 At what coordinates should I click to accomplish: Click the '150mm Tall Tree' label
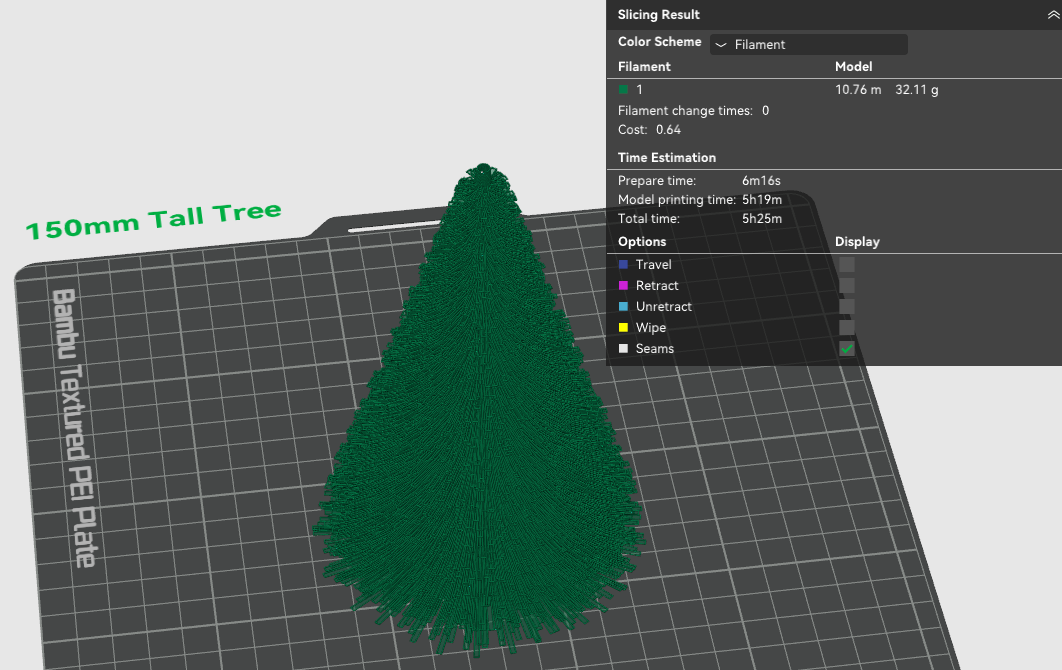pyautogui.click(x=153, y=220)
